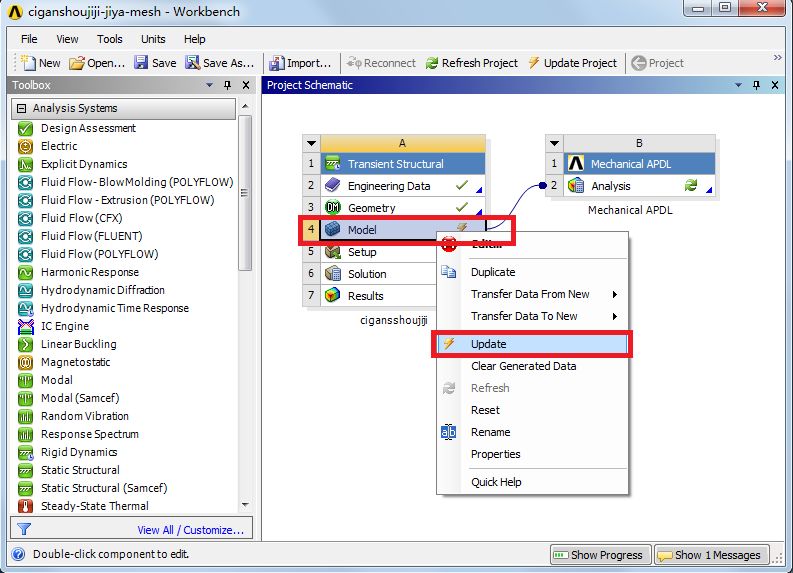The height and width of the screenshot is (573, 793).
Task: Select the Harmonic Response icon
Action: pyautogui.click(x=25, y=273)
